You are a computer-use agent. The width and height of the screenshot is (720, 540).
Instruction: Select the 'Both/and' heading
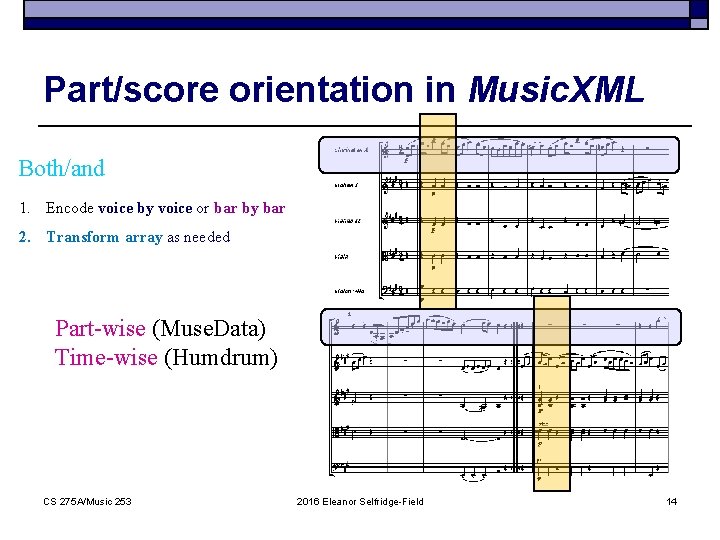tap(62, 168)
